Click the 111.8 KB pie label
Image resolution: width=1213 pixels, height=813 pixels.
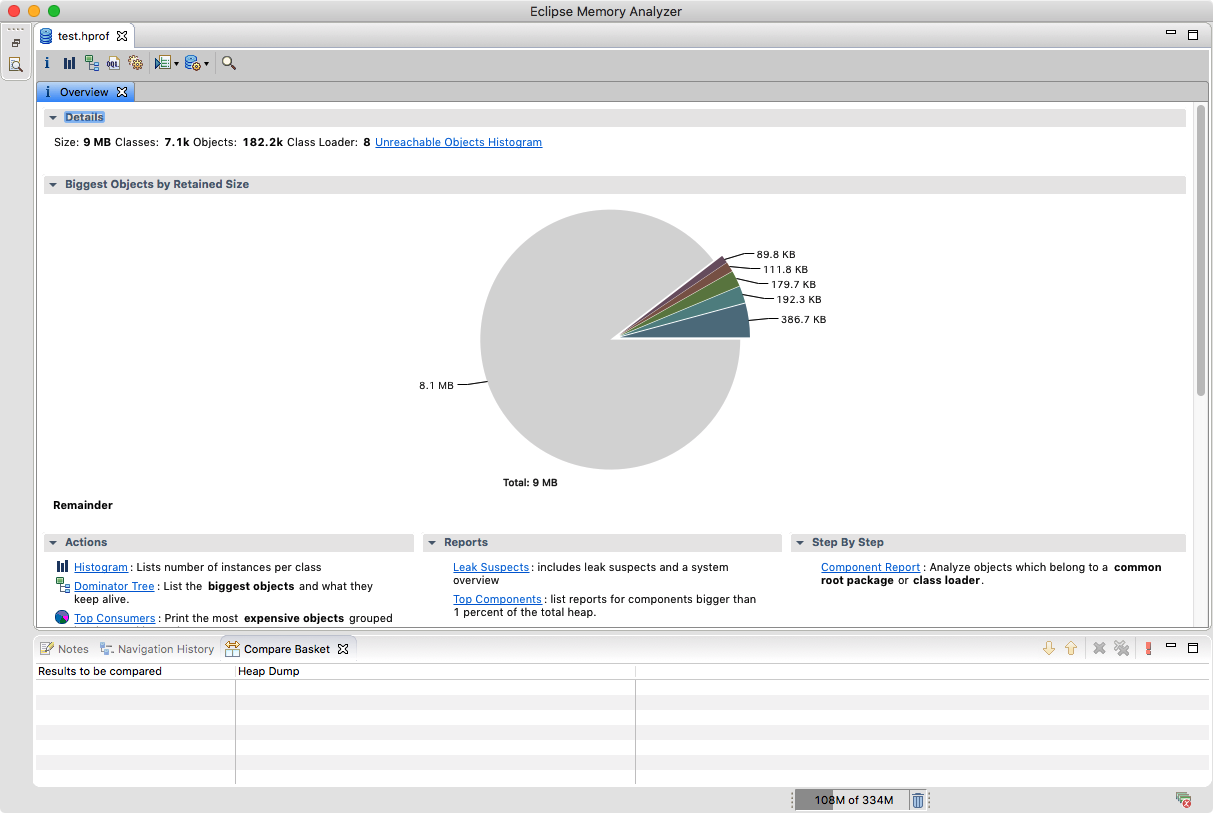pyautogui.click(x=785, y=270)
